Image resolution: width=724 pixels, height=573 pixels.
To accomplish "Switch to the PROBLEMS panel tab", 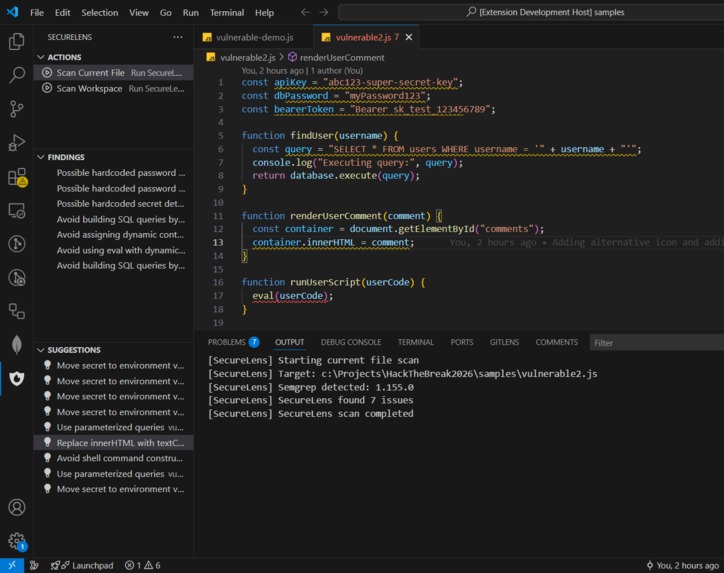I will click(x=233, y=342).
